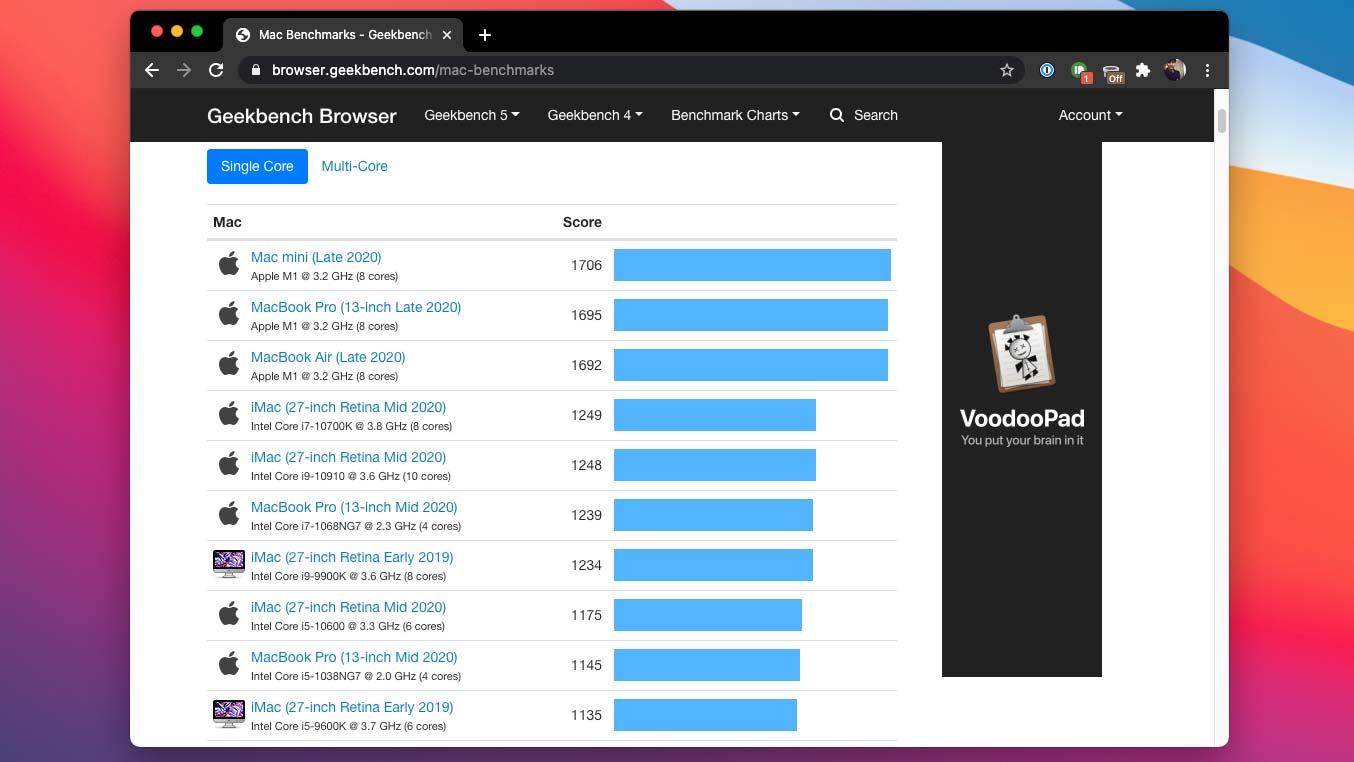Viewport: 1354px width, 762px height.
Task: Open Search in the navigation bar
Action: pos(864,115)
